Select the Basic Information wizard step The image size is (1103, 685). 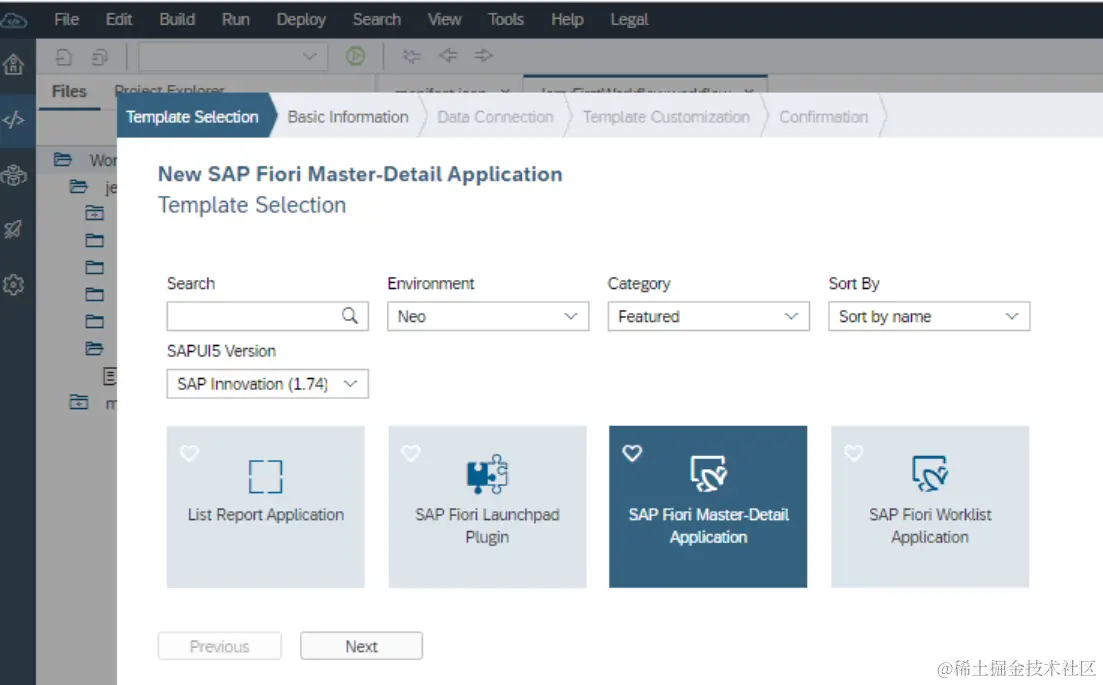click(x=348, y=117)
